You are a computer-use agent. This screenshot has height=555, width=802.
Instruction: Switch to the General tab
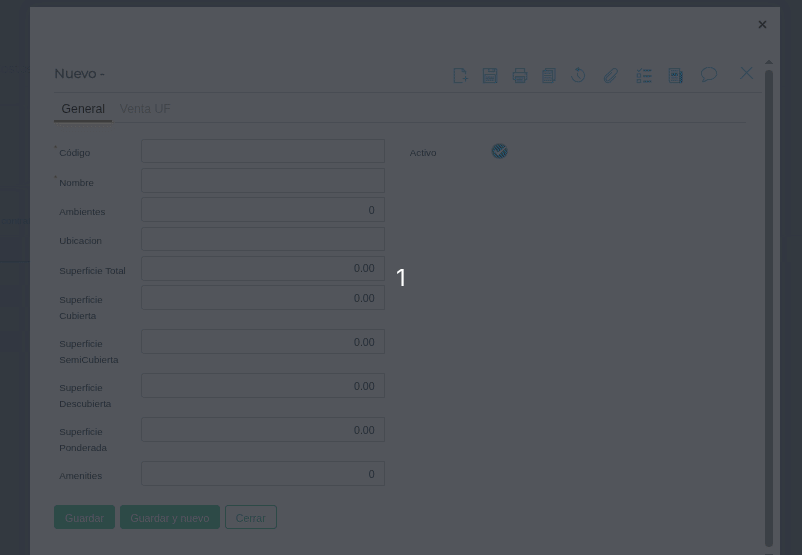83,109
